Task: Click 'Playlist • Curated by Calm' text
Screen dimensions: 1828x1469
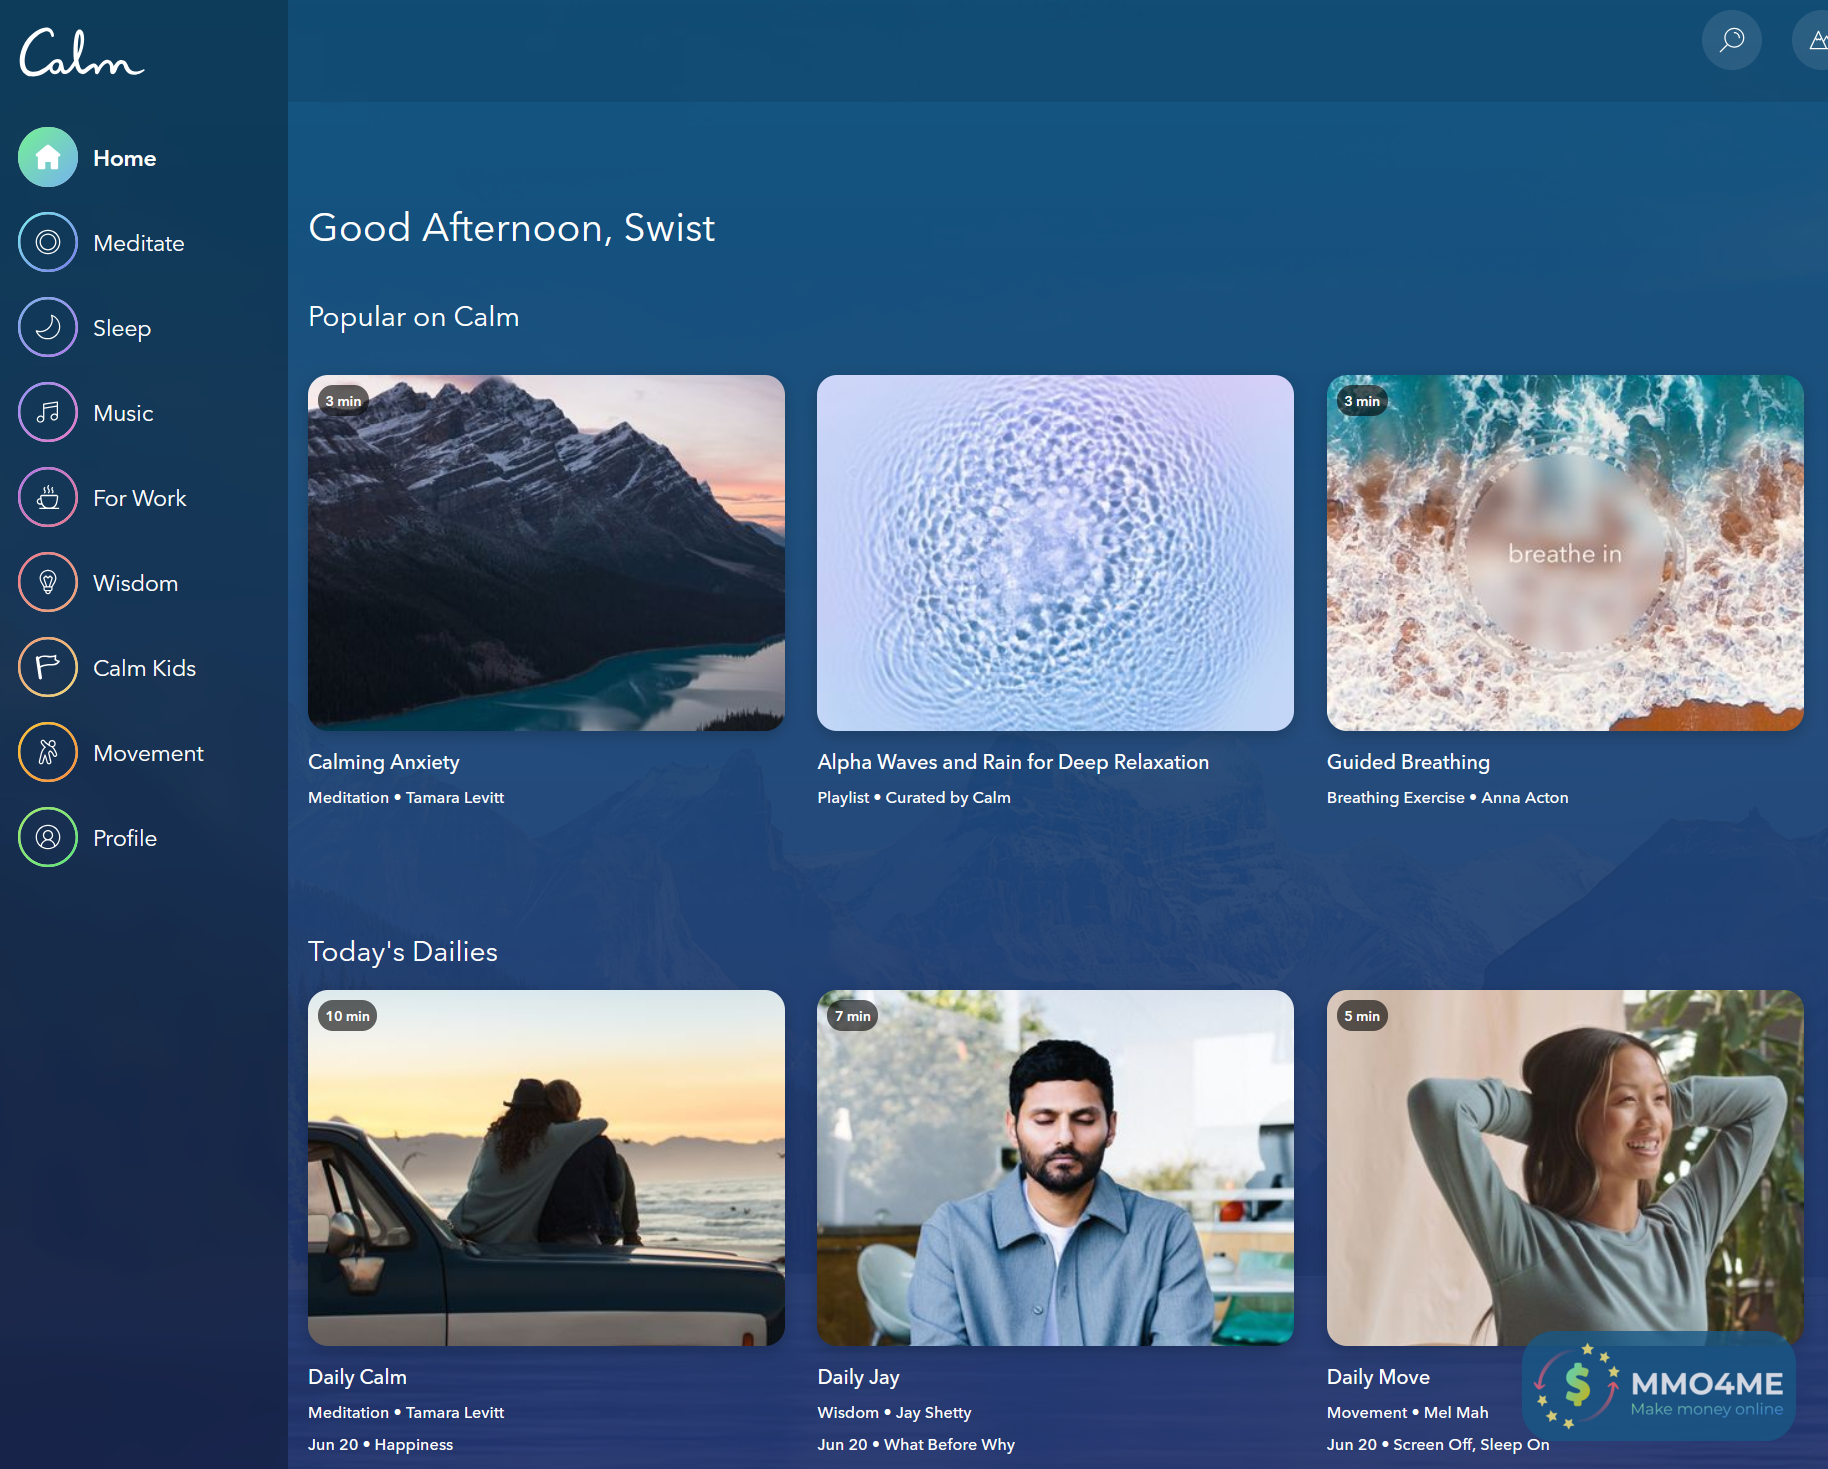Action: [x=914, y=798]
